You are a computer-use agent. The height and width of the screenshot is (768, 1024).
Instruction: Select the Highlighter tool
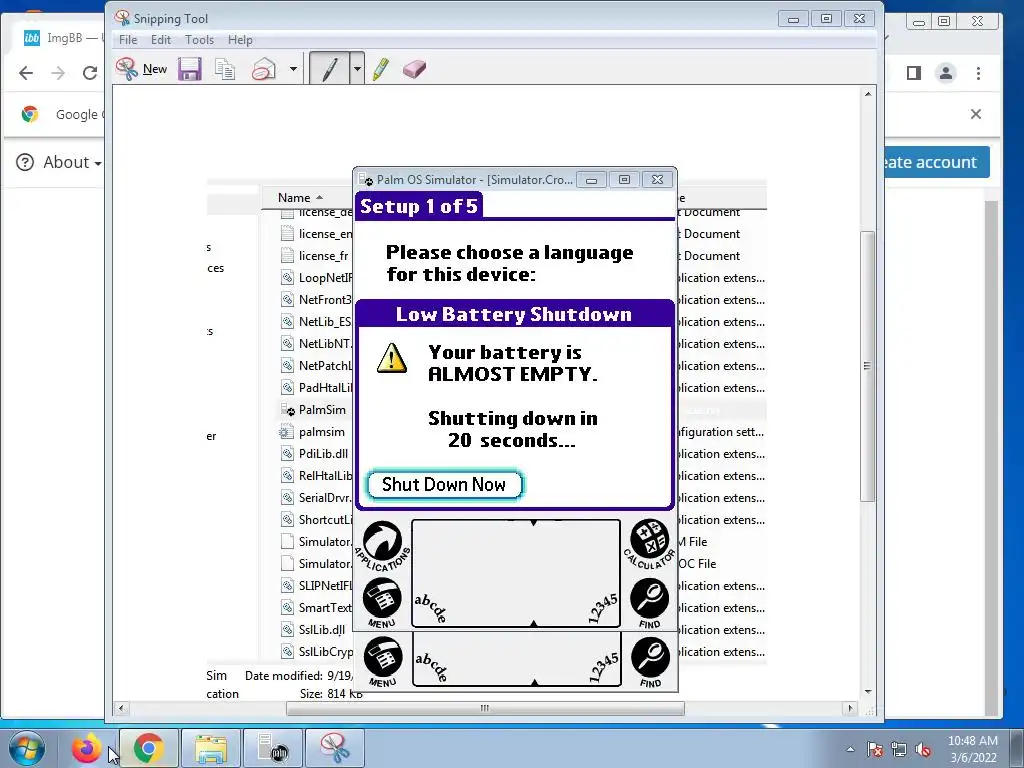(x=381, y=69)
